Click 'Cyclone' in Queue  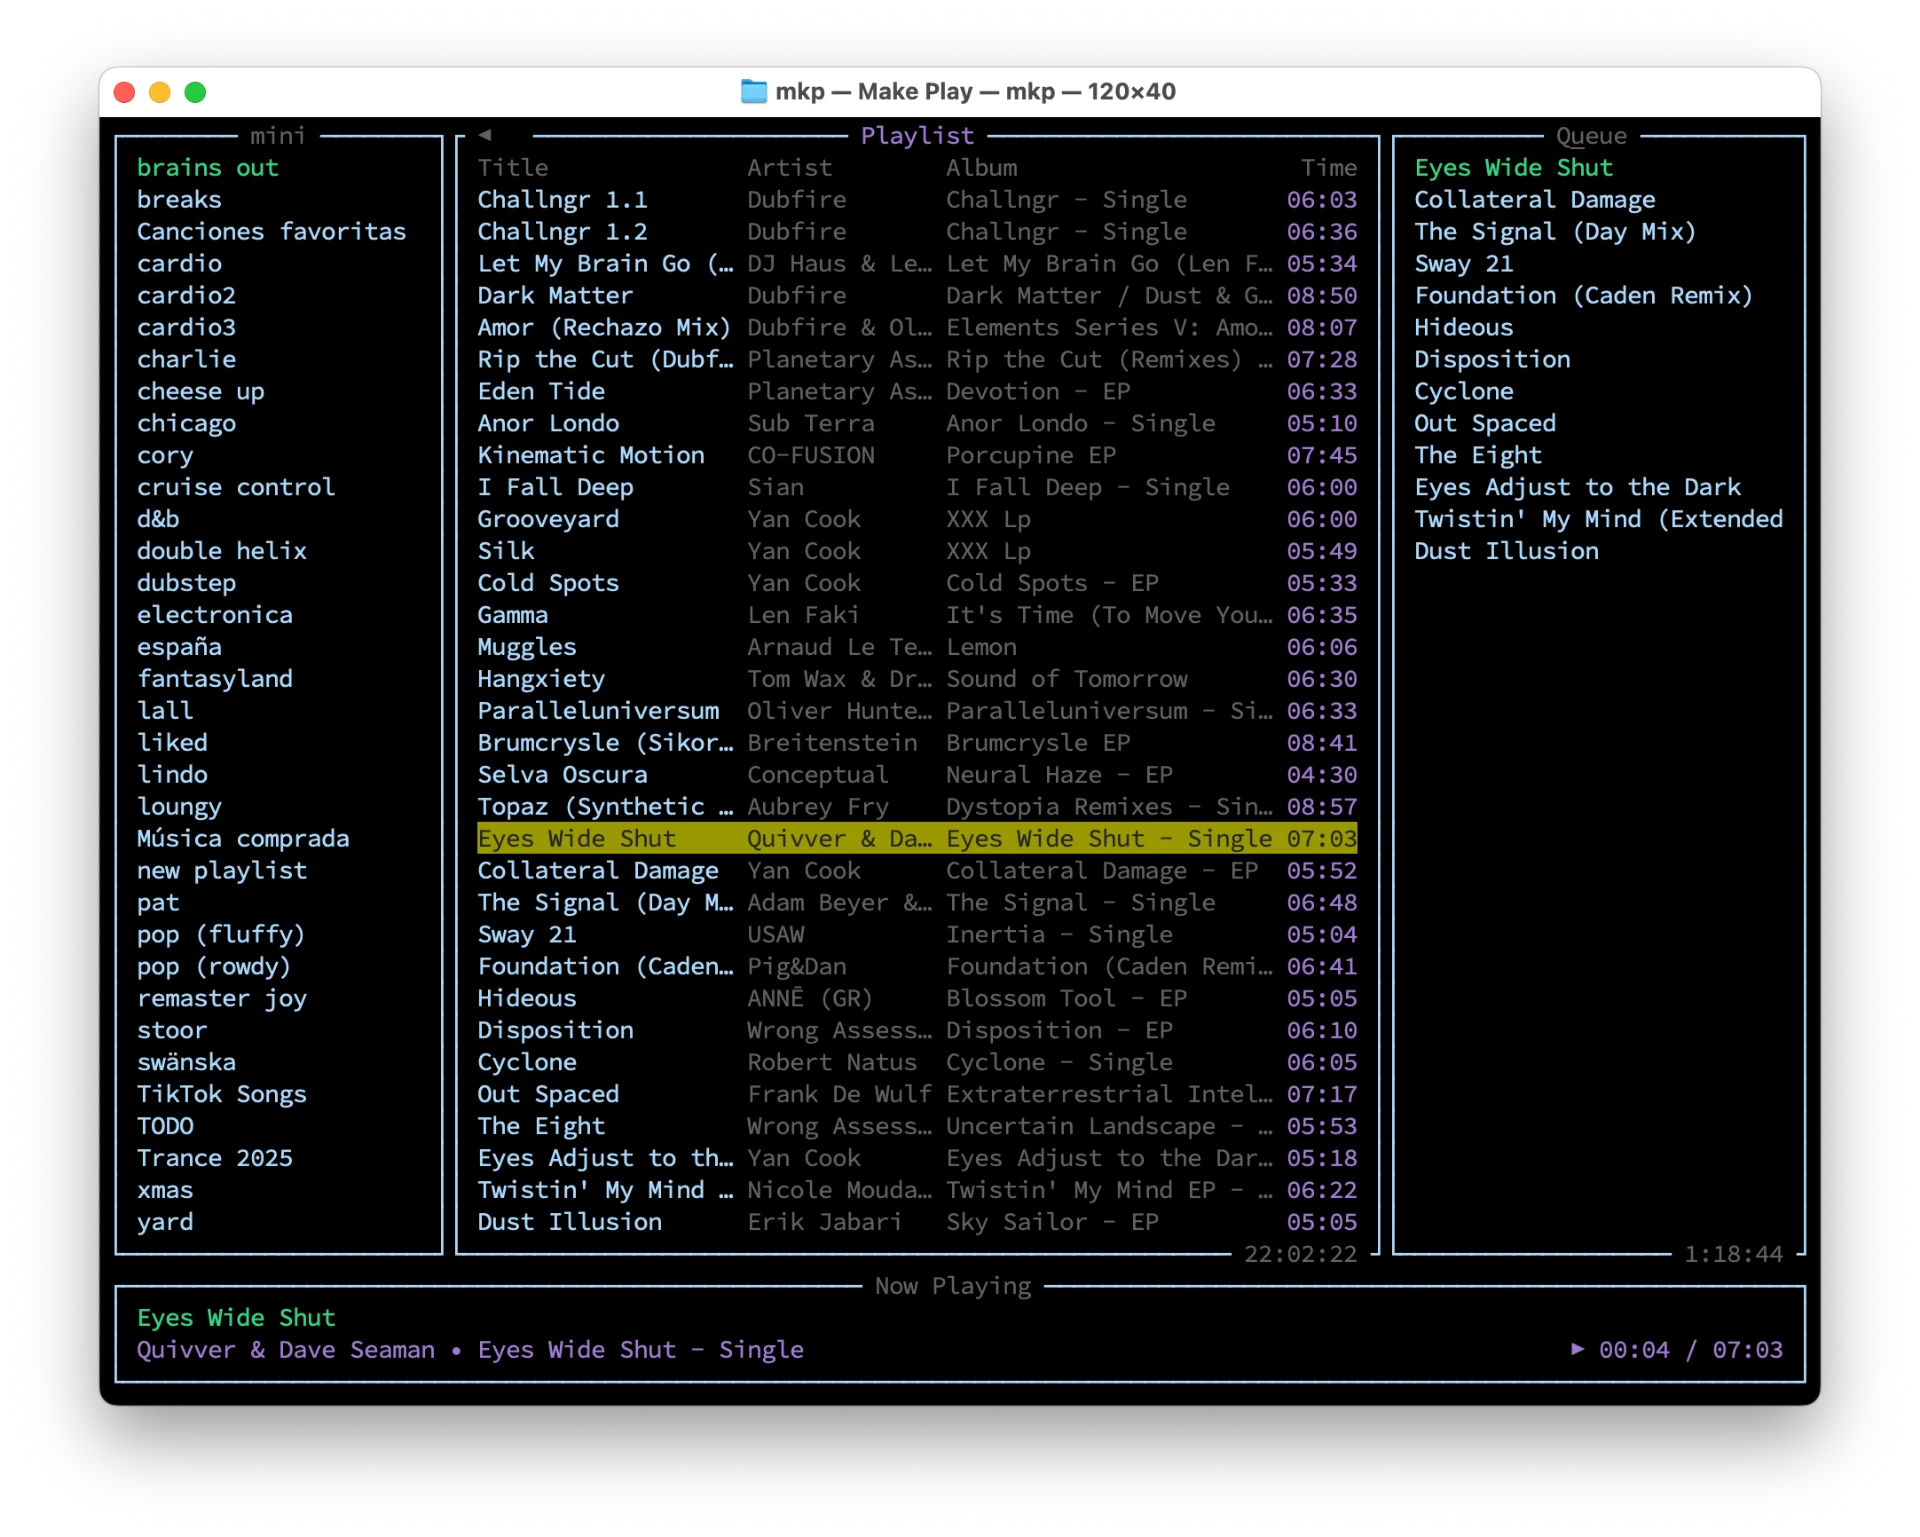[1463, 391]
